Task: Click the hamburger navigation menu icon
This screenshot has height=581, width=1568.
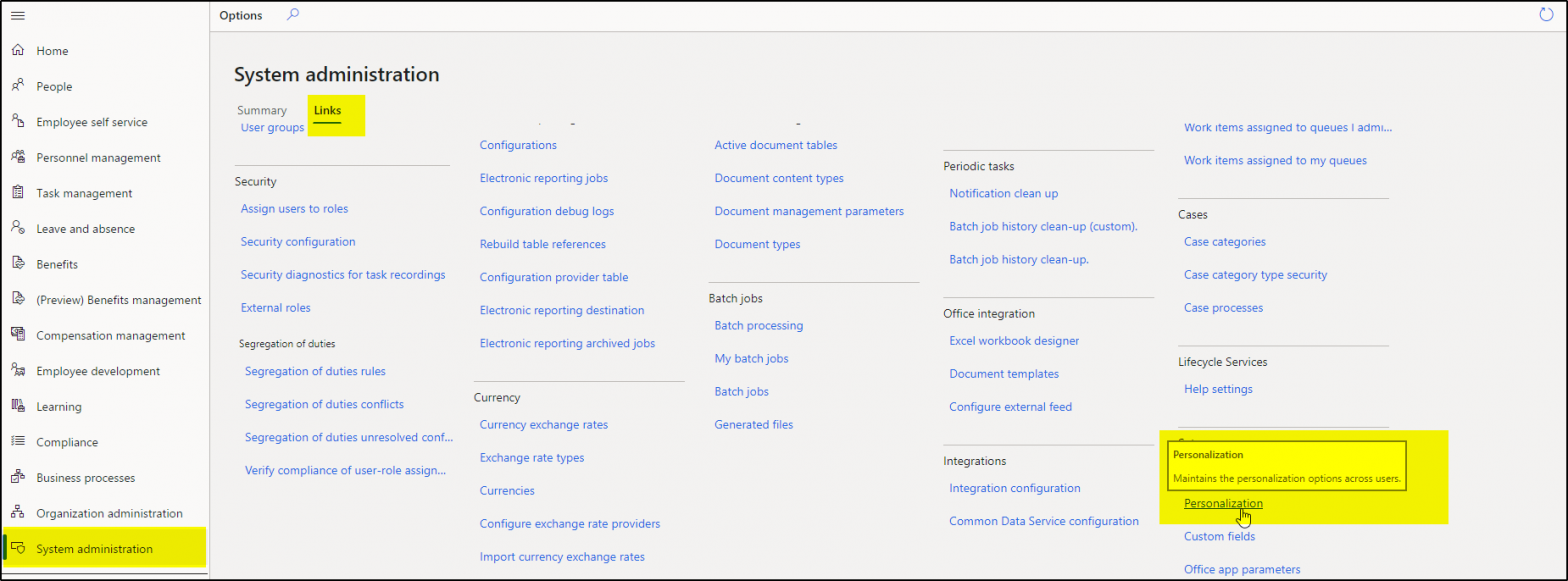Action: (18, 16)
